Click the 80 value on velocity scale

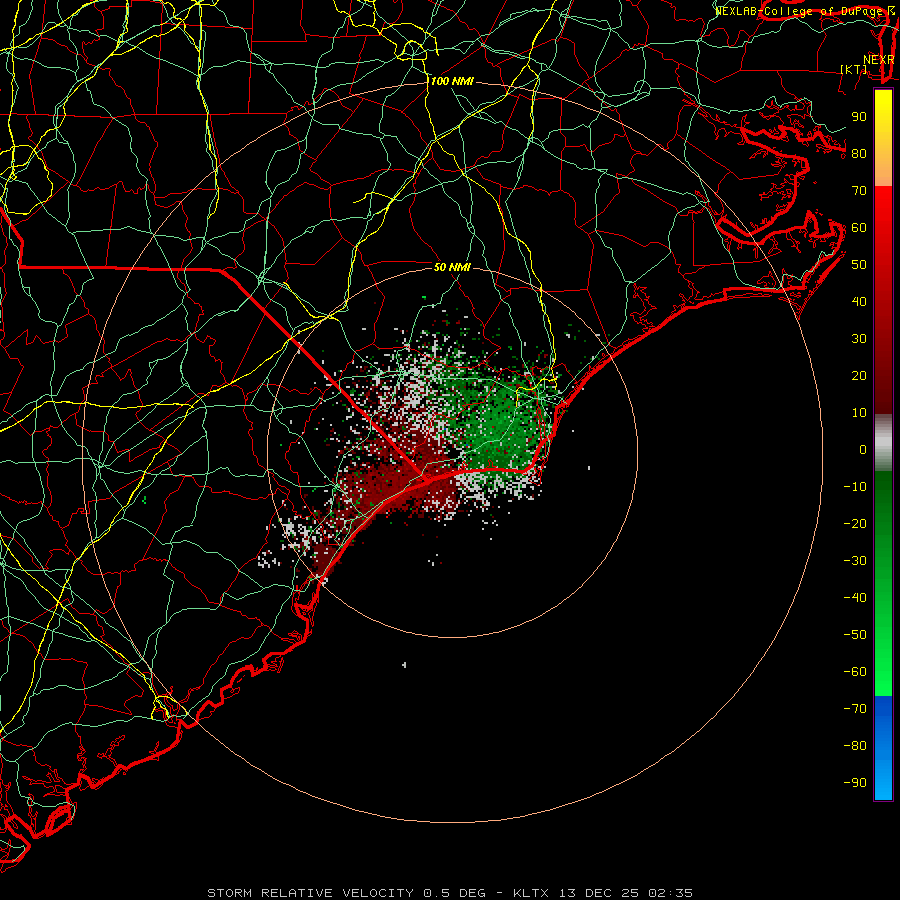click(859, 153)
